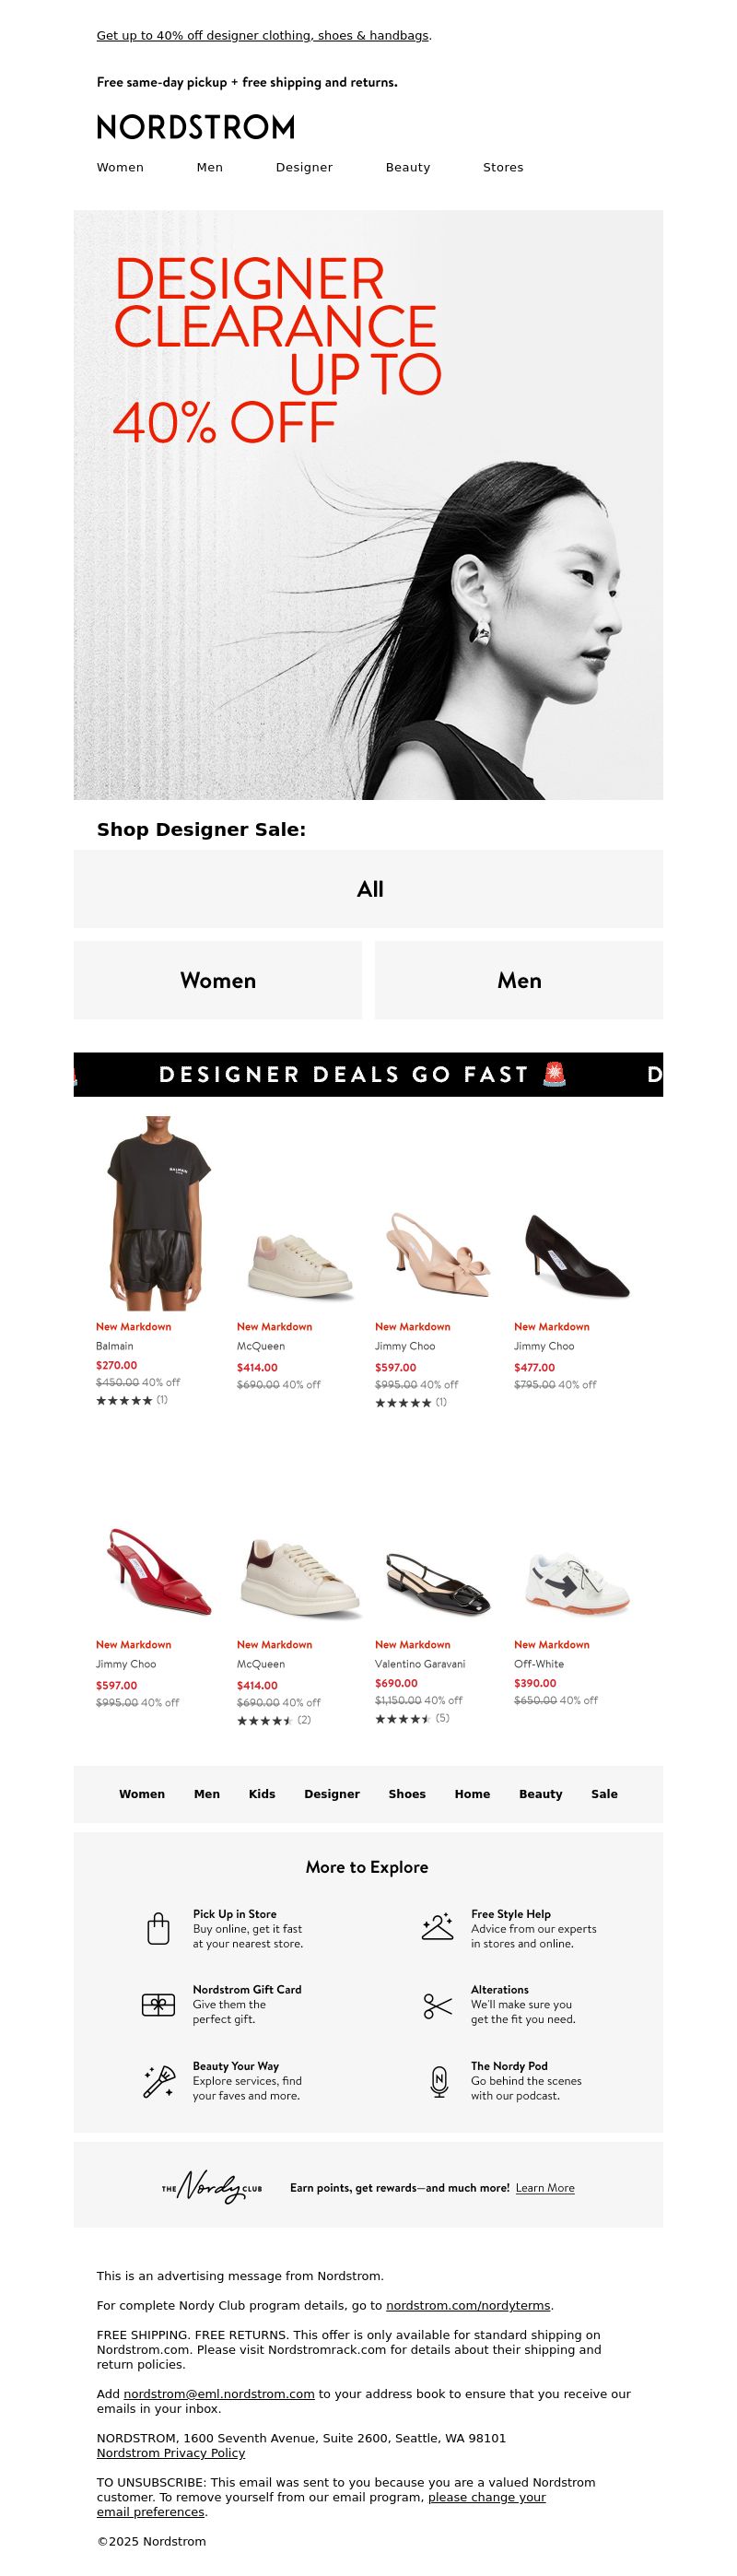Open the Designer menu in the top navigation
The height and width of the screenshot is (2576, 737).
coord(304,167)
